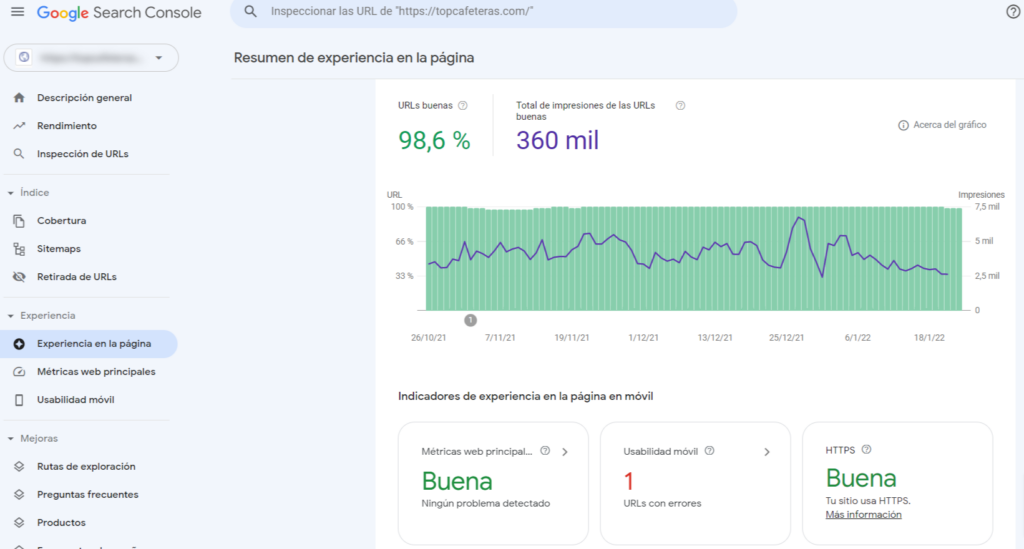Click the plus circle icon for Experiencia en la página
The width and height of the screenshot is (1024, 549).
(x=19, y=344)
